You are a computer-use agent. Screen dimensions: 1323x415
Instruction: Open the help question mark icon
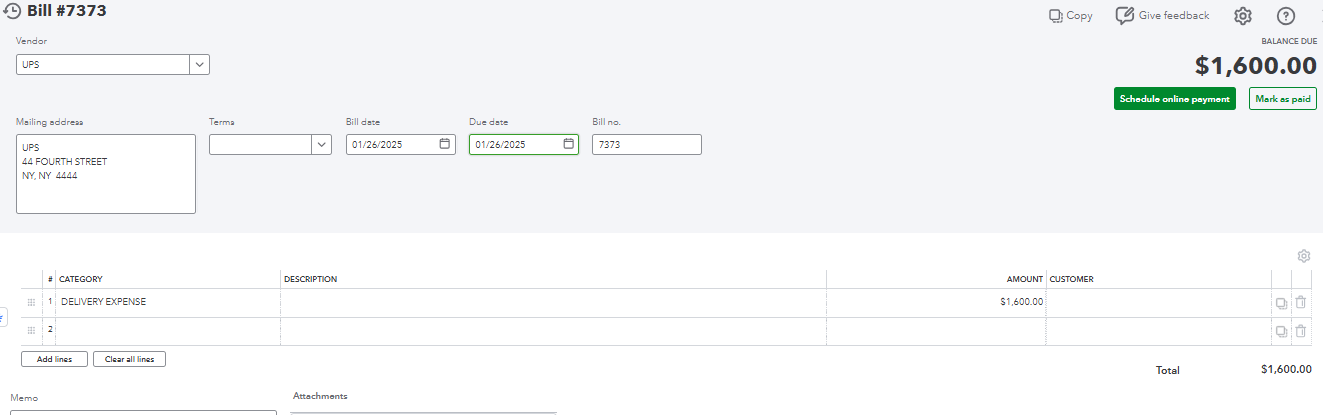[1286, 16]
